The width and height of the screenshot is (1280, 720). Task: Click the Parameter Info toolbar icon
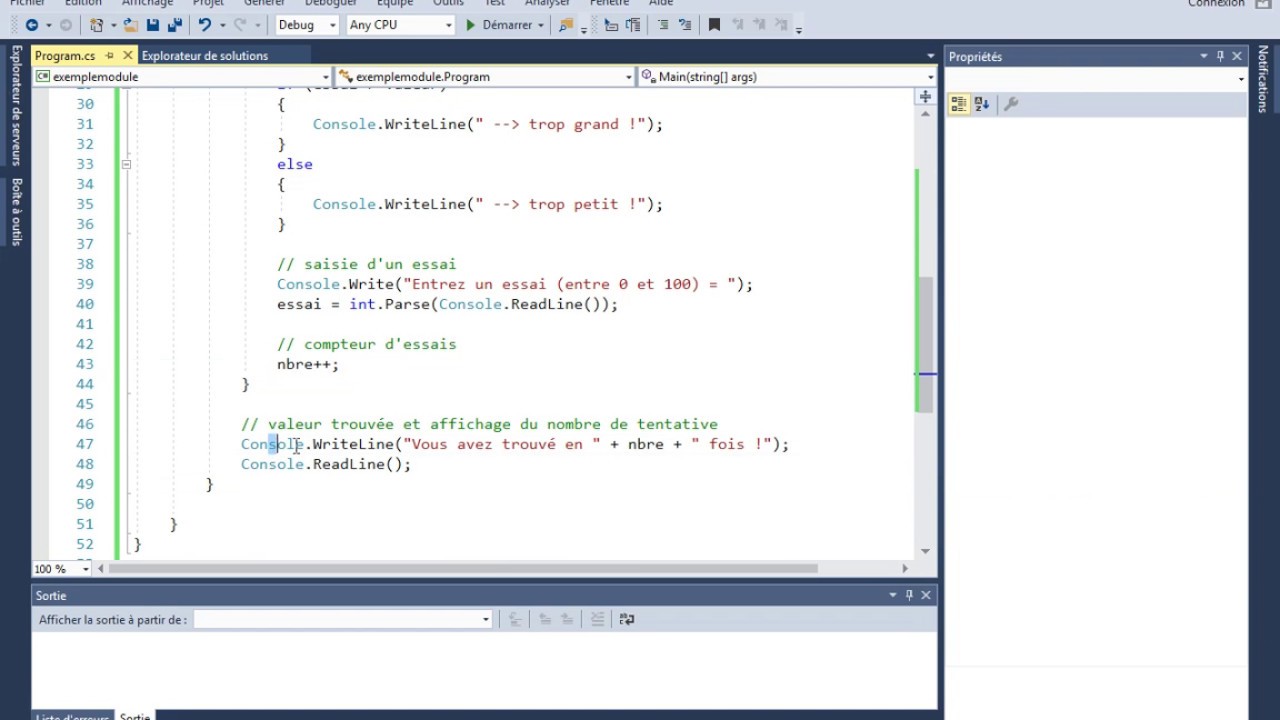[x=633, y=25]
